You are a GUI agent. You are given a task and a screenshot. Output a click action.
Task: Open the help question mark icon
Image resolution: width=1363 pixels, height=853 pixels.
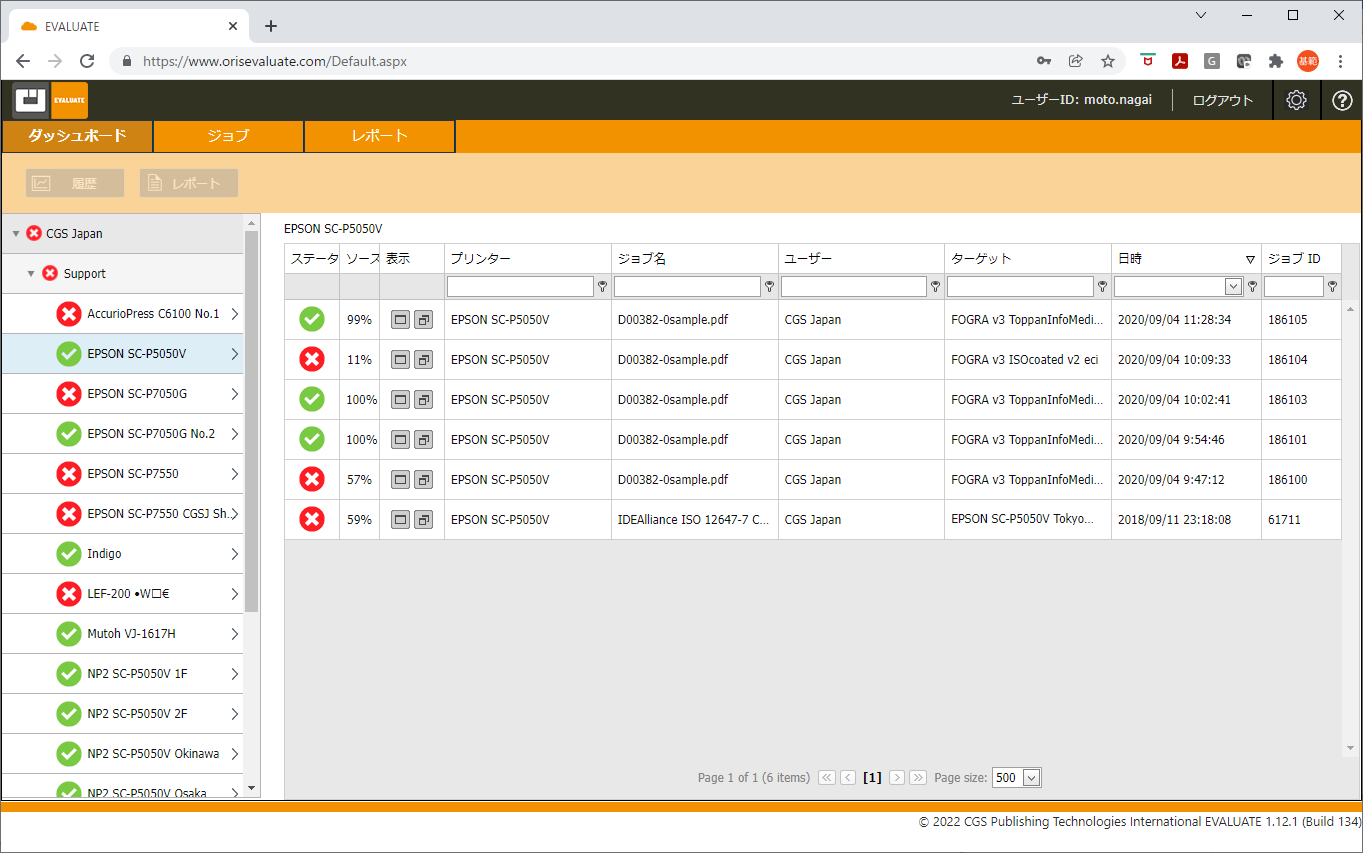coord(1343,100)
